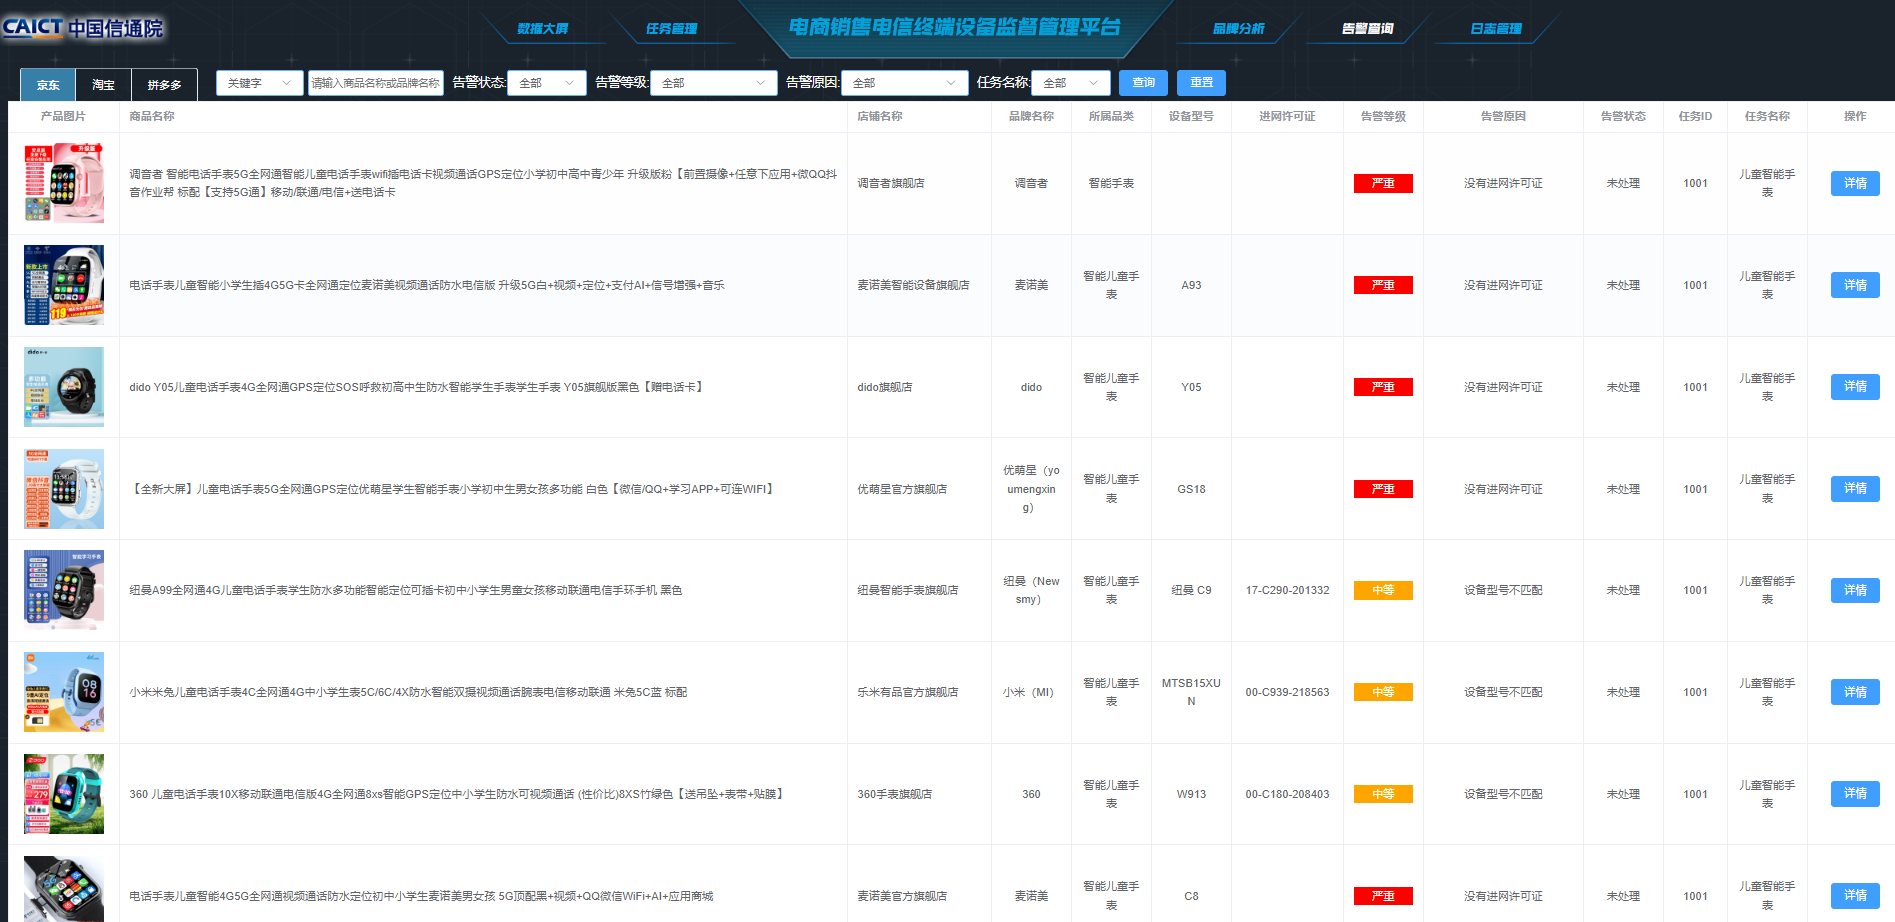Open the 告警等级 dropdown
This screenshot has height=922, width=1895.
[x=713, y=83]
